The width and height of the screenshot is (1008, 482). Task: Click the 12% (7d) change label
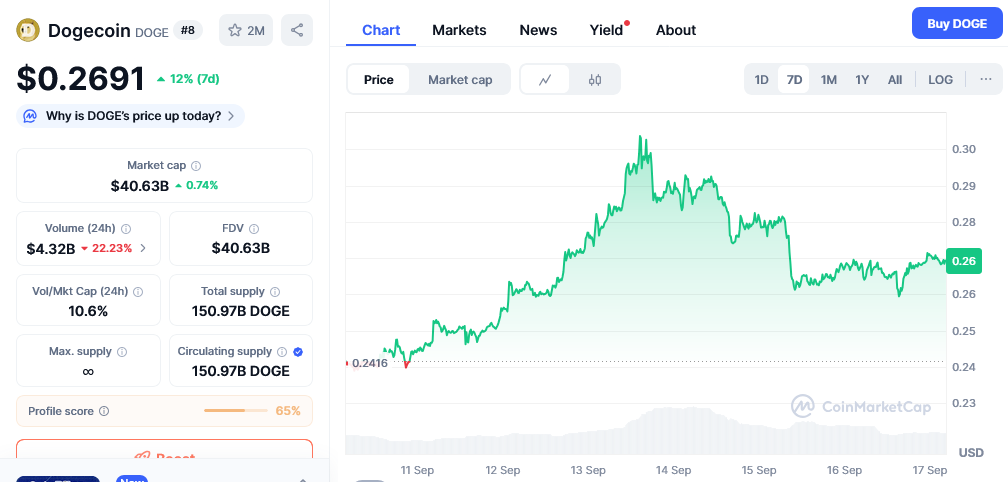pyautogui.click(x=188, y=79)
